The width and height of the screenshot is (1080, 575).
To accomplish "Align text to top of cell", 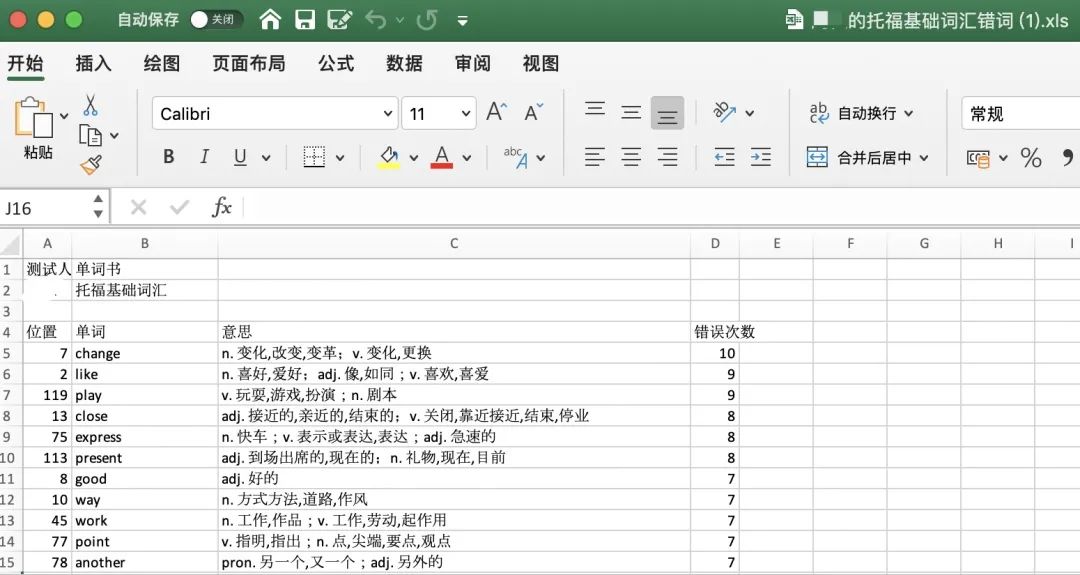I will (x=595, y=110).
